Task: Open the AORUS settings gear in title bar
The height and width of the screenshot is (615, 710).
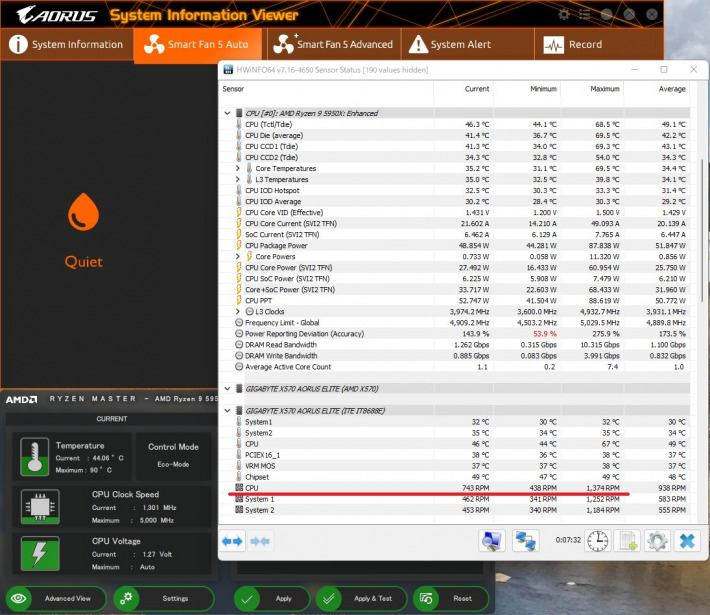Action: click(x=564, y=14)
